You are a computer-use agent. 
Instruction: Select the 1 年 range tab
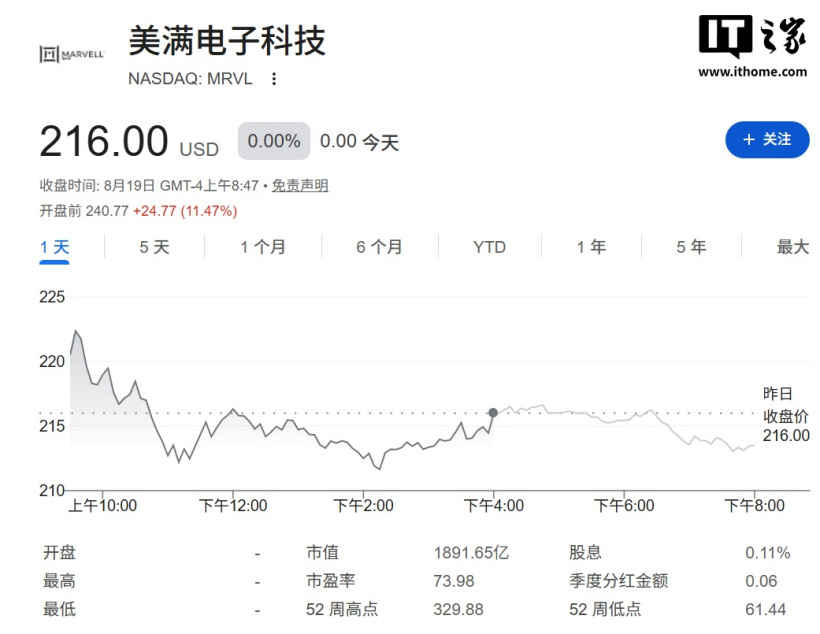pyautogui.click(x=591, y=247)
